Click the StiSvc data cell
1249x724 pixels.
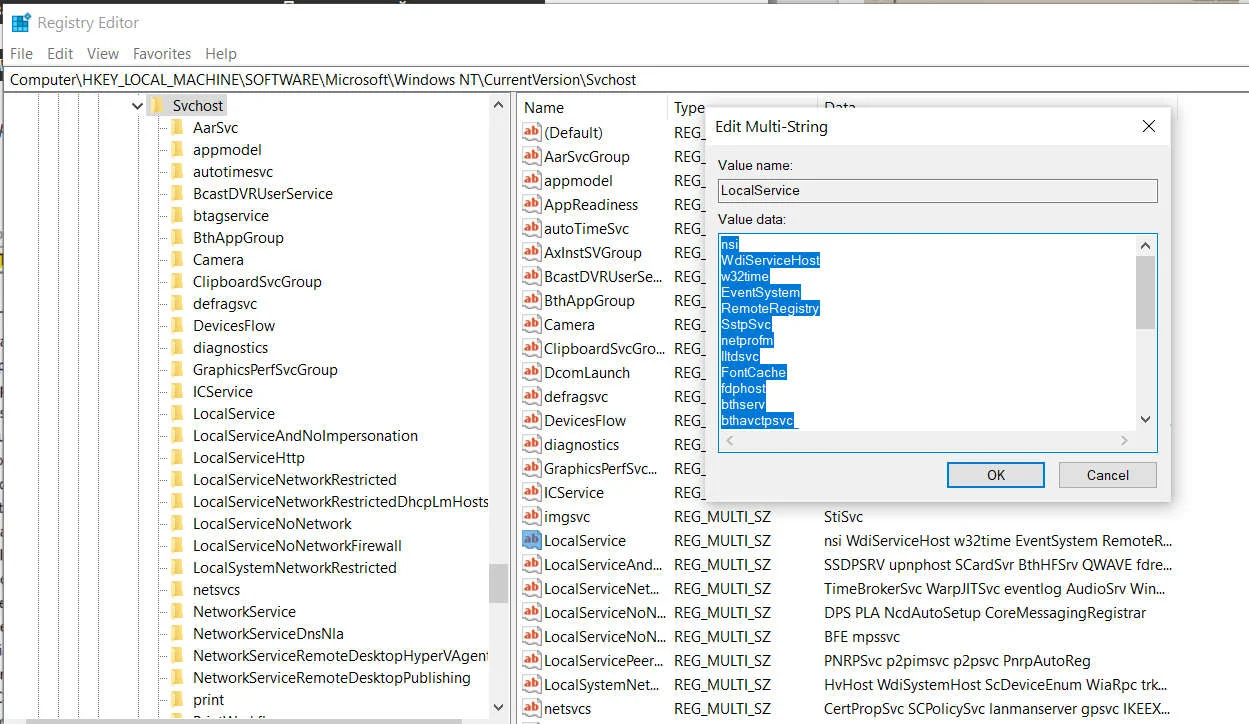[843, 517]
